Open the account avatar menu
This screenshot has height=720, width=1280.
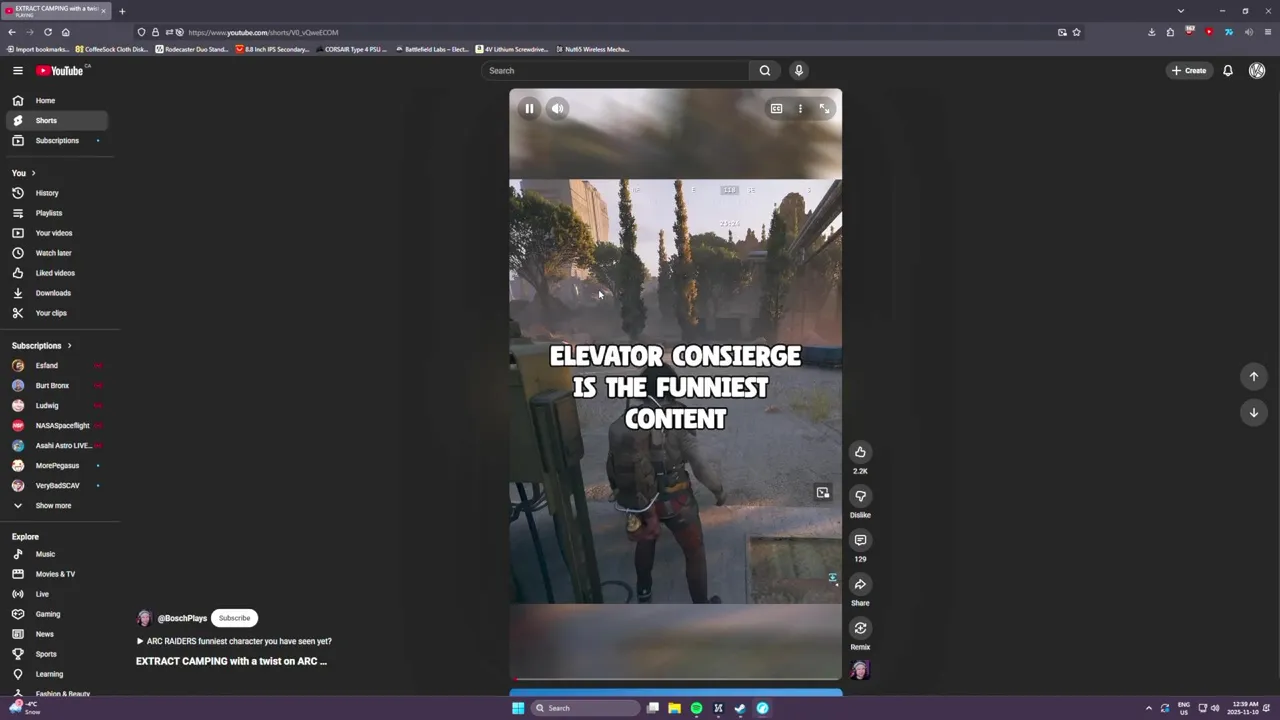tap(1257, 70)
